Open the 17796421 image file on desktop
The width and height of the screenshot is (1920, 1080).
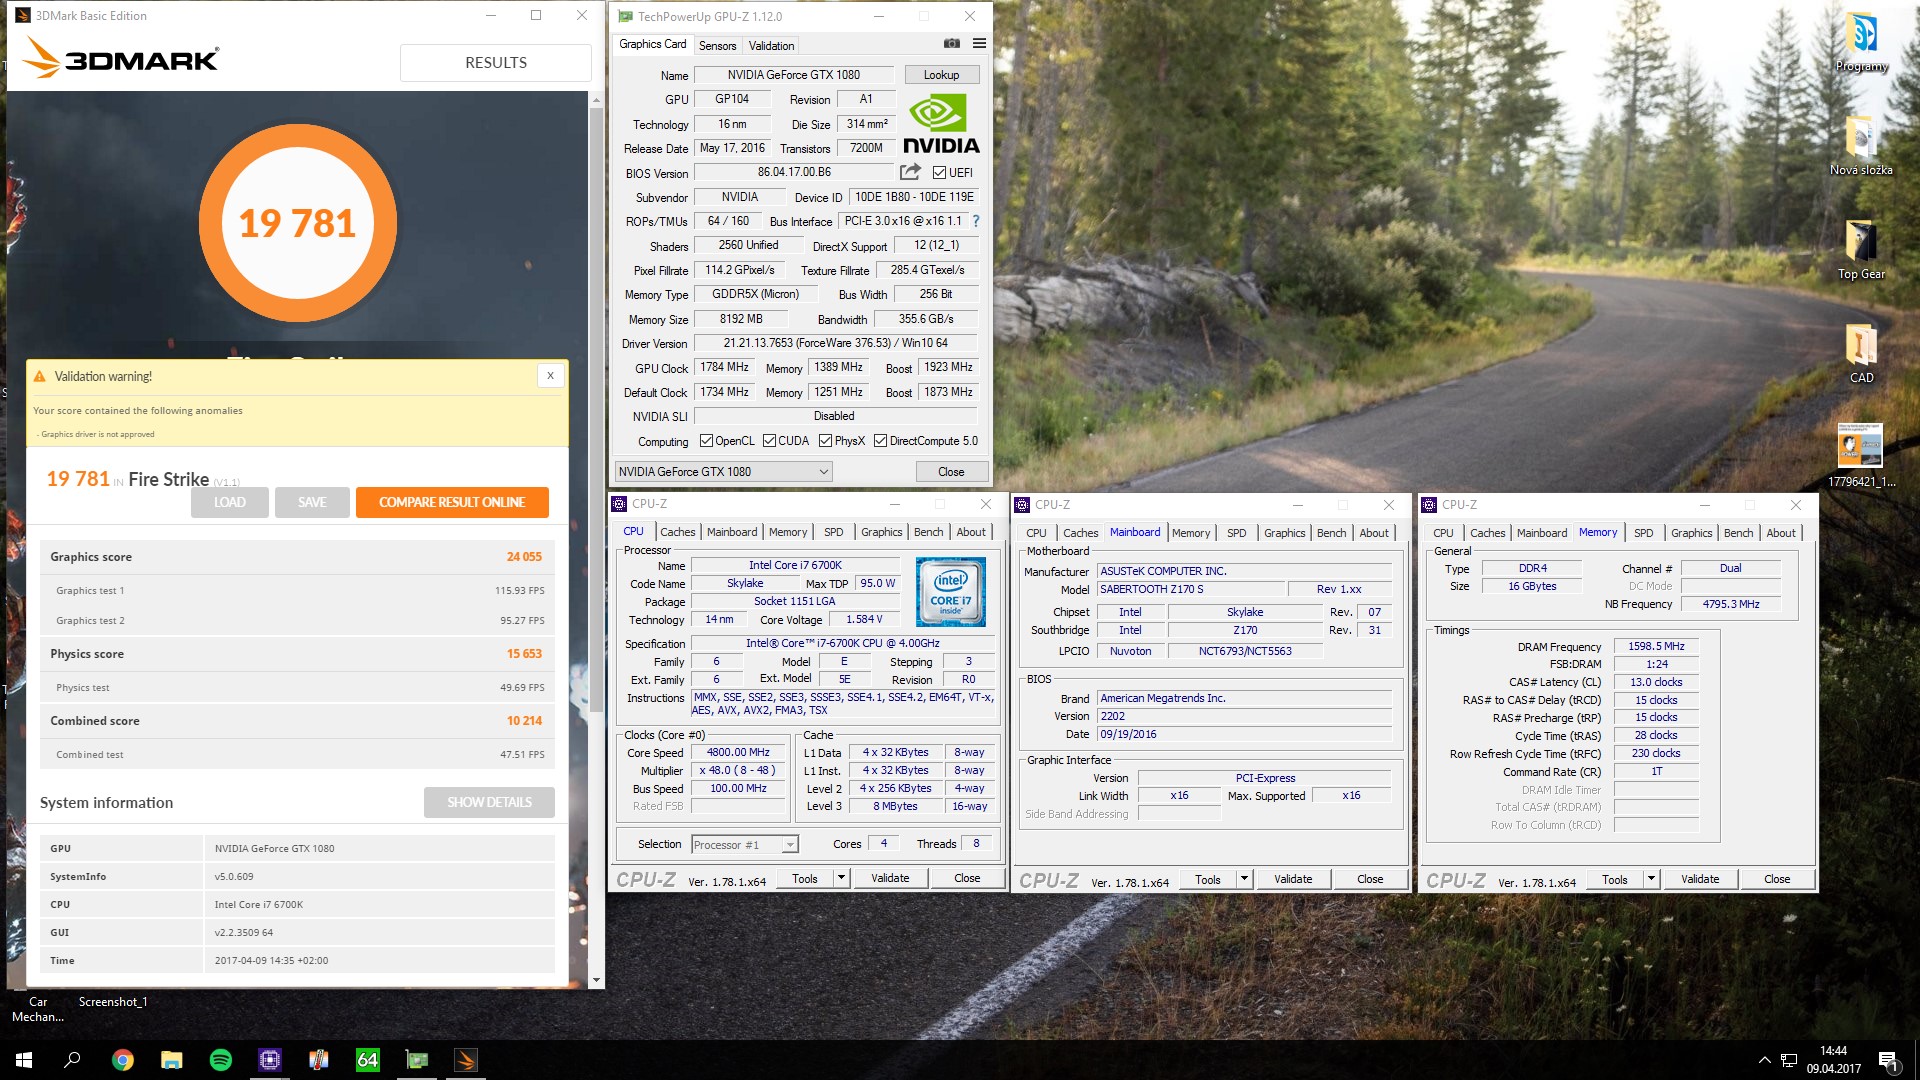click(1861, 456)
